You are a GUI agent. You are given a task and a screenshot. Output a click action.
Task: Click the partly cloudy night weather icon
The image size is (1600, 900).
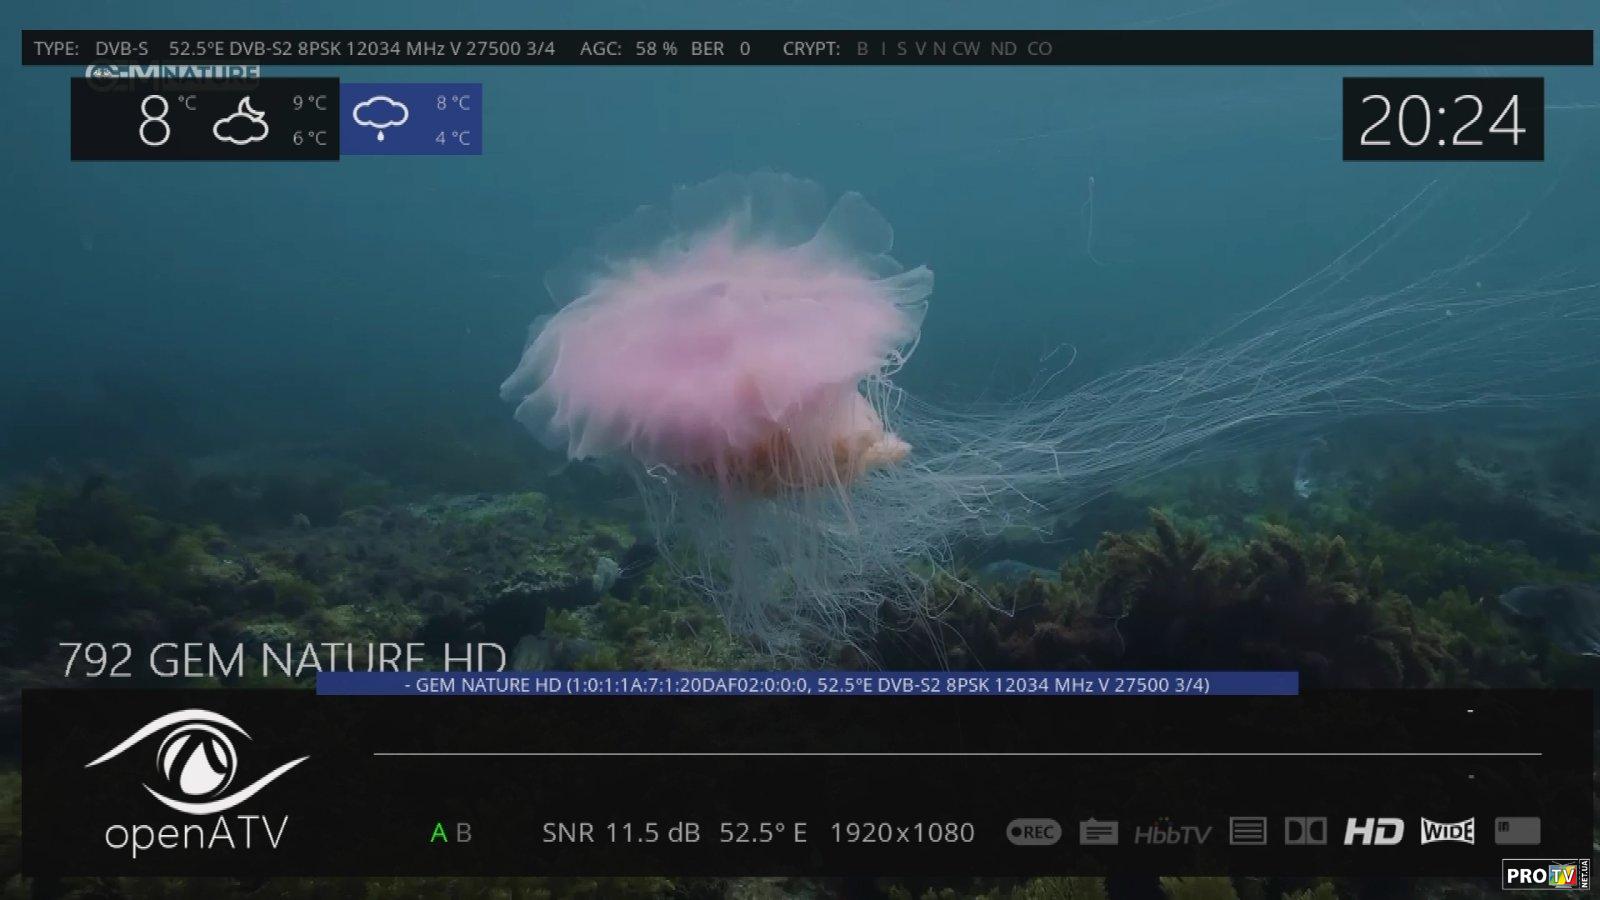coord(240,121)
